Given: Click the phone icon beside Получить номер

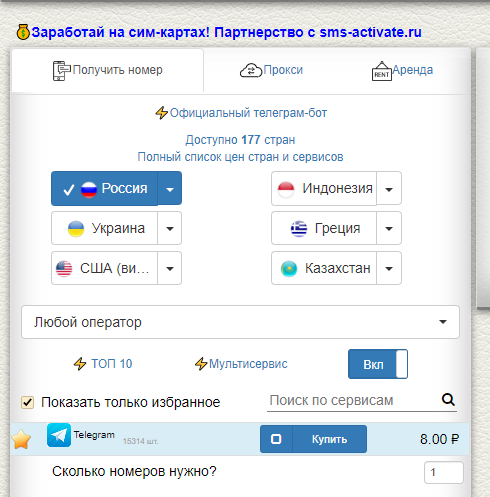Looking at the screenshot, I should [61, 71].
